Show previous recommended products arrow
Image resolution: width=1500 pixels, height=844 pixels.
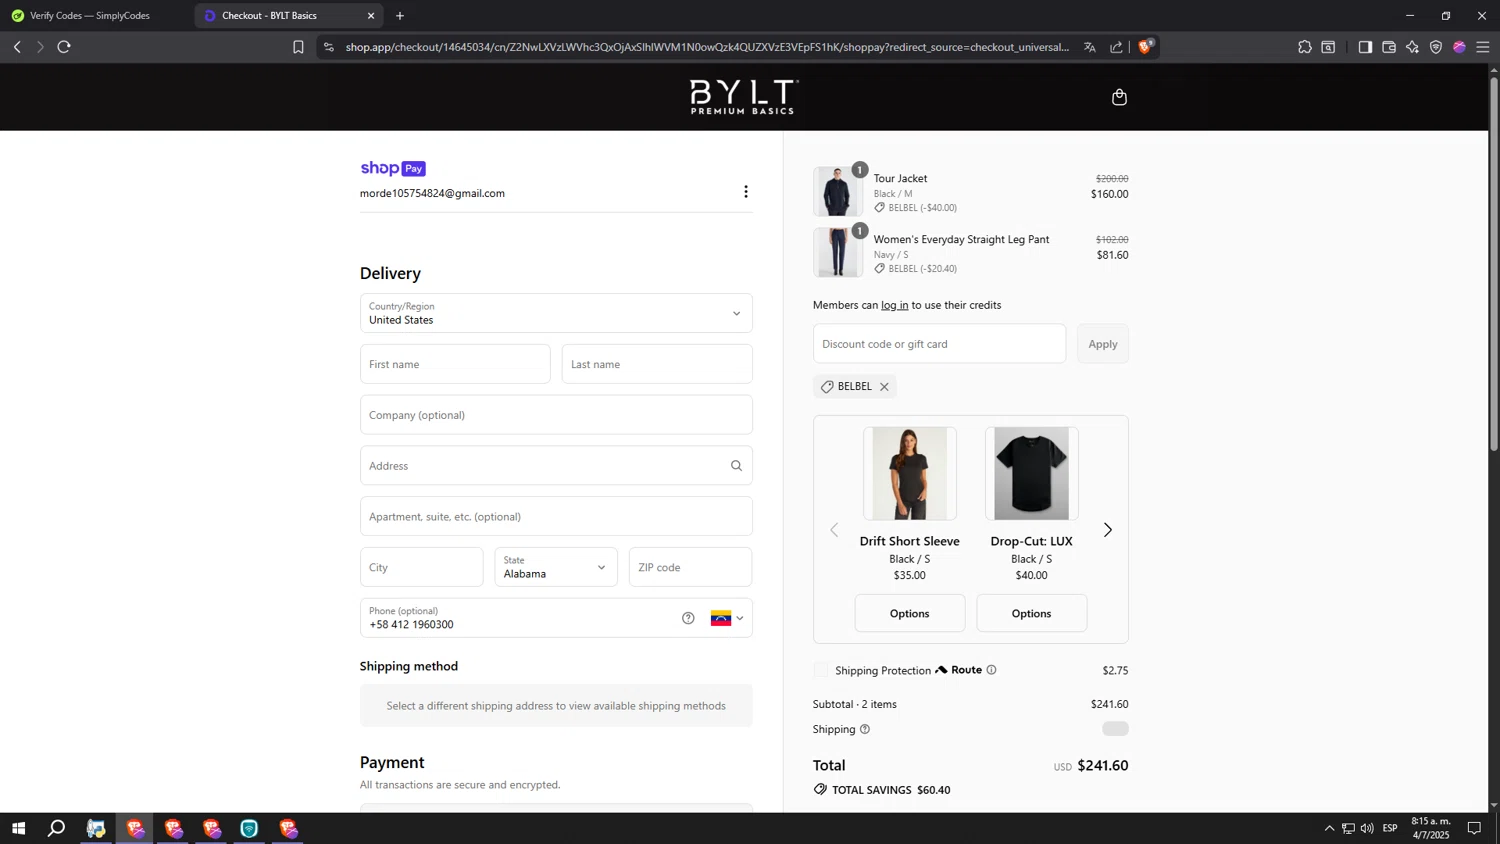834,530
